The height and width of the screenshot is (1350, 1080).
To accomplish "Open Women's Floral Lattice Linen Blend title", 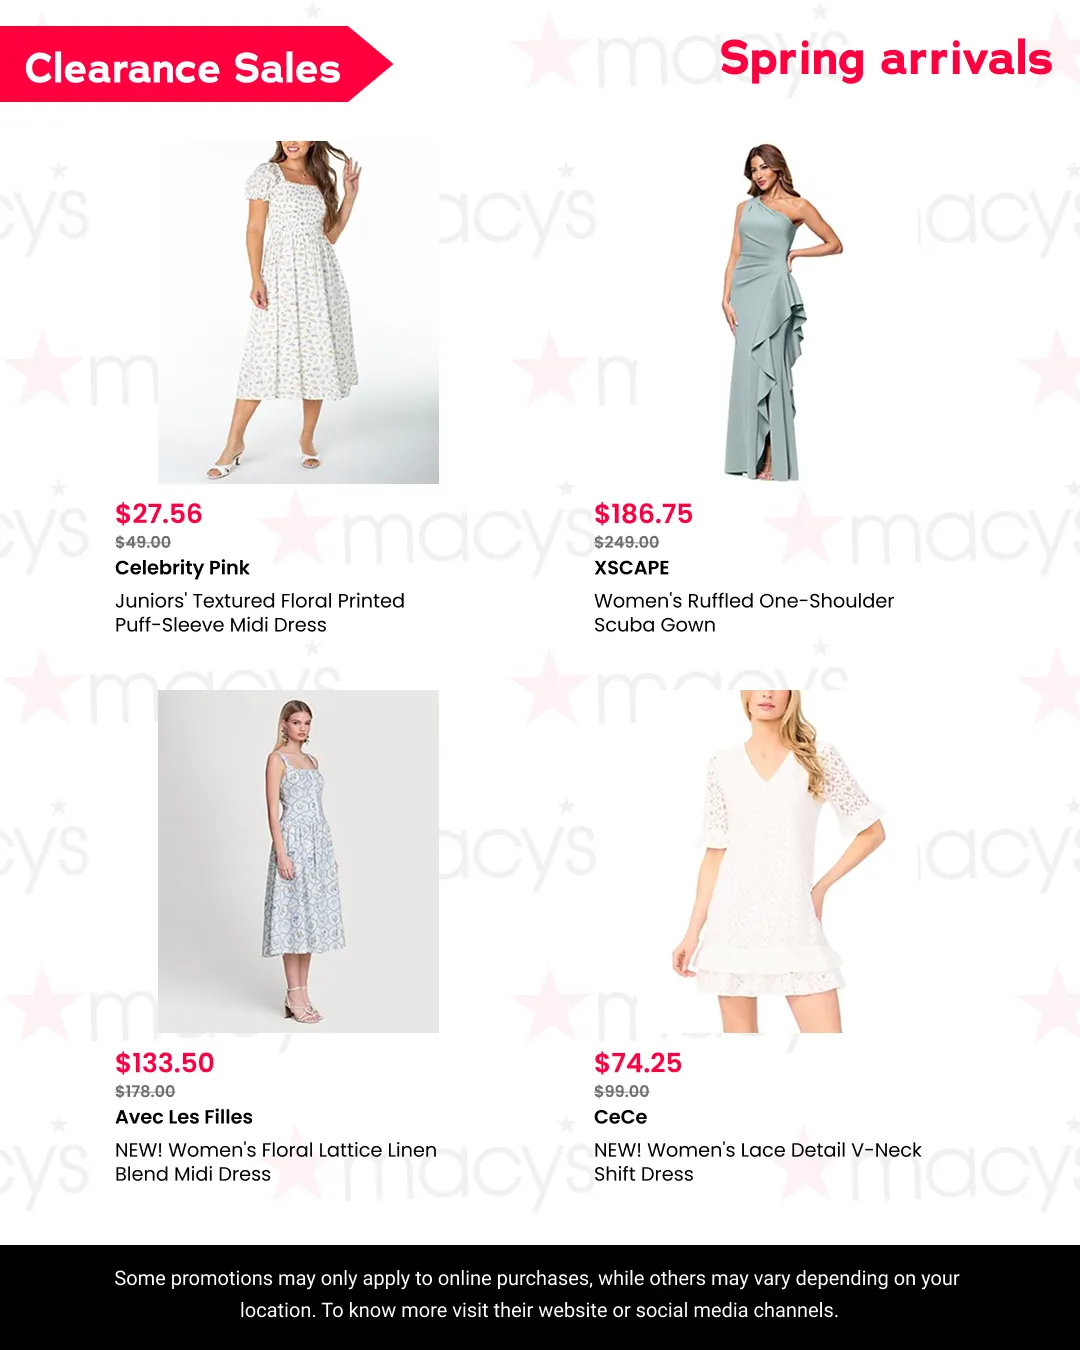I will (x=276, y=1162).
